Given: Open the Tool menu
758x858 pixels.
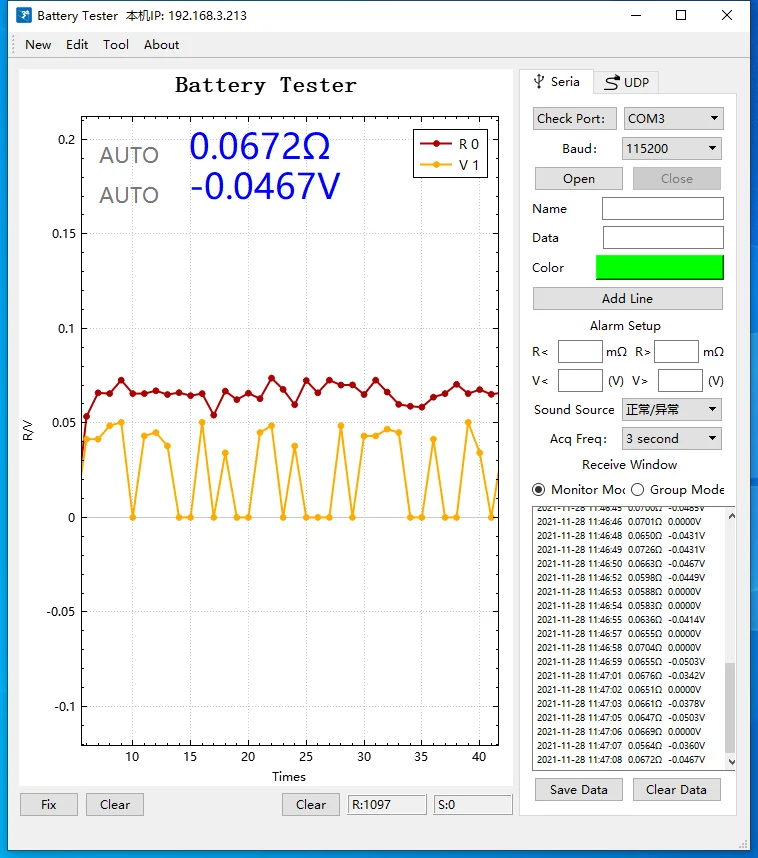Looking at the screenshot, I should [x=116, y=45].
